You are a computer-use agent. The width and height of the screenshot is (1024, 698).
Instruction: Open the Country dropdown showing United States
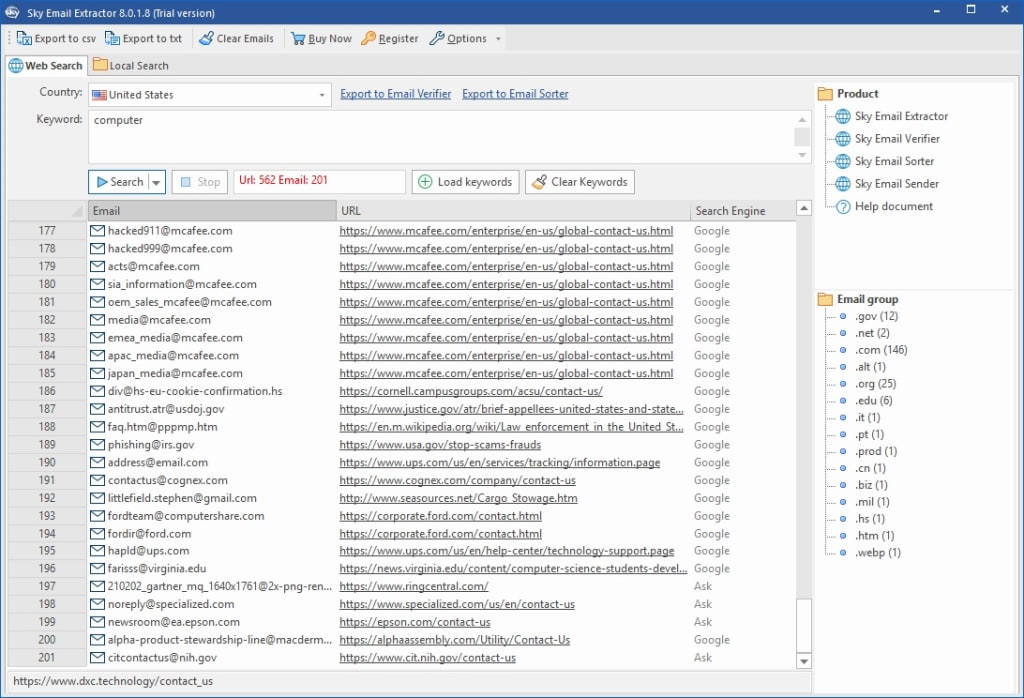pos(210,95)
